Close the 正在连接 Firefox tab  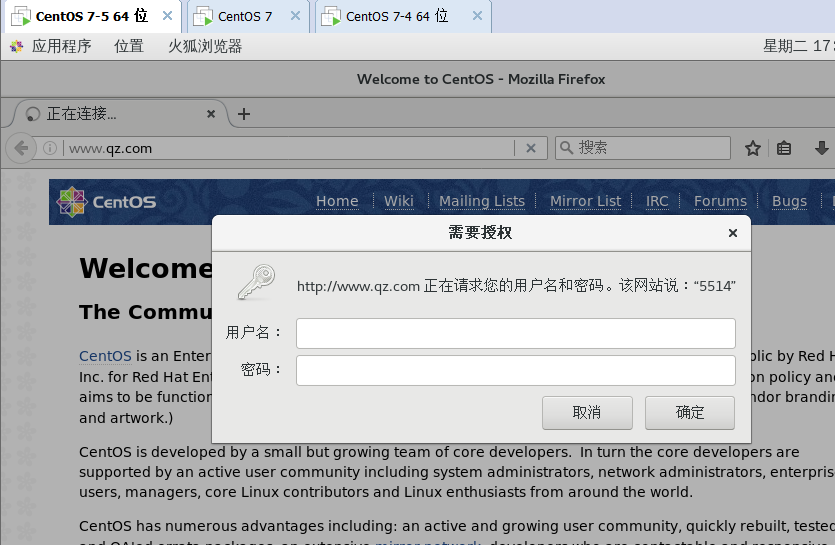211,114
